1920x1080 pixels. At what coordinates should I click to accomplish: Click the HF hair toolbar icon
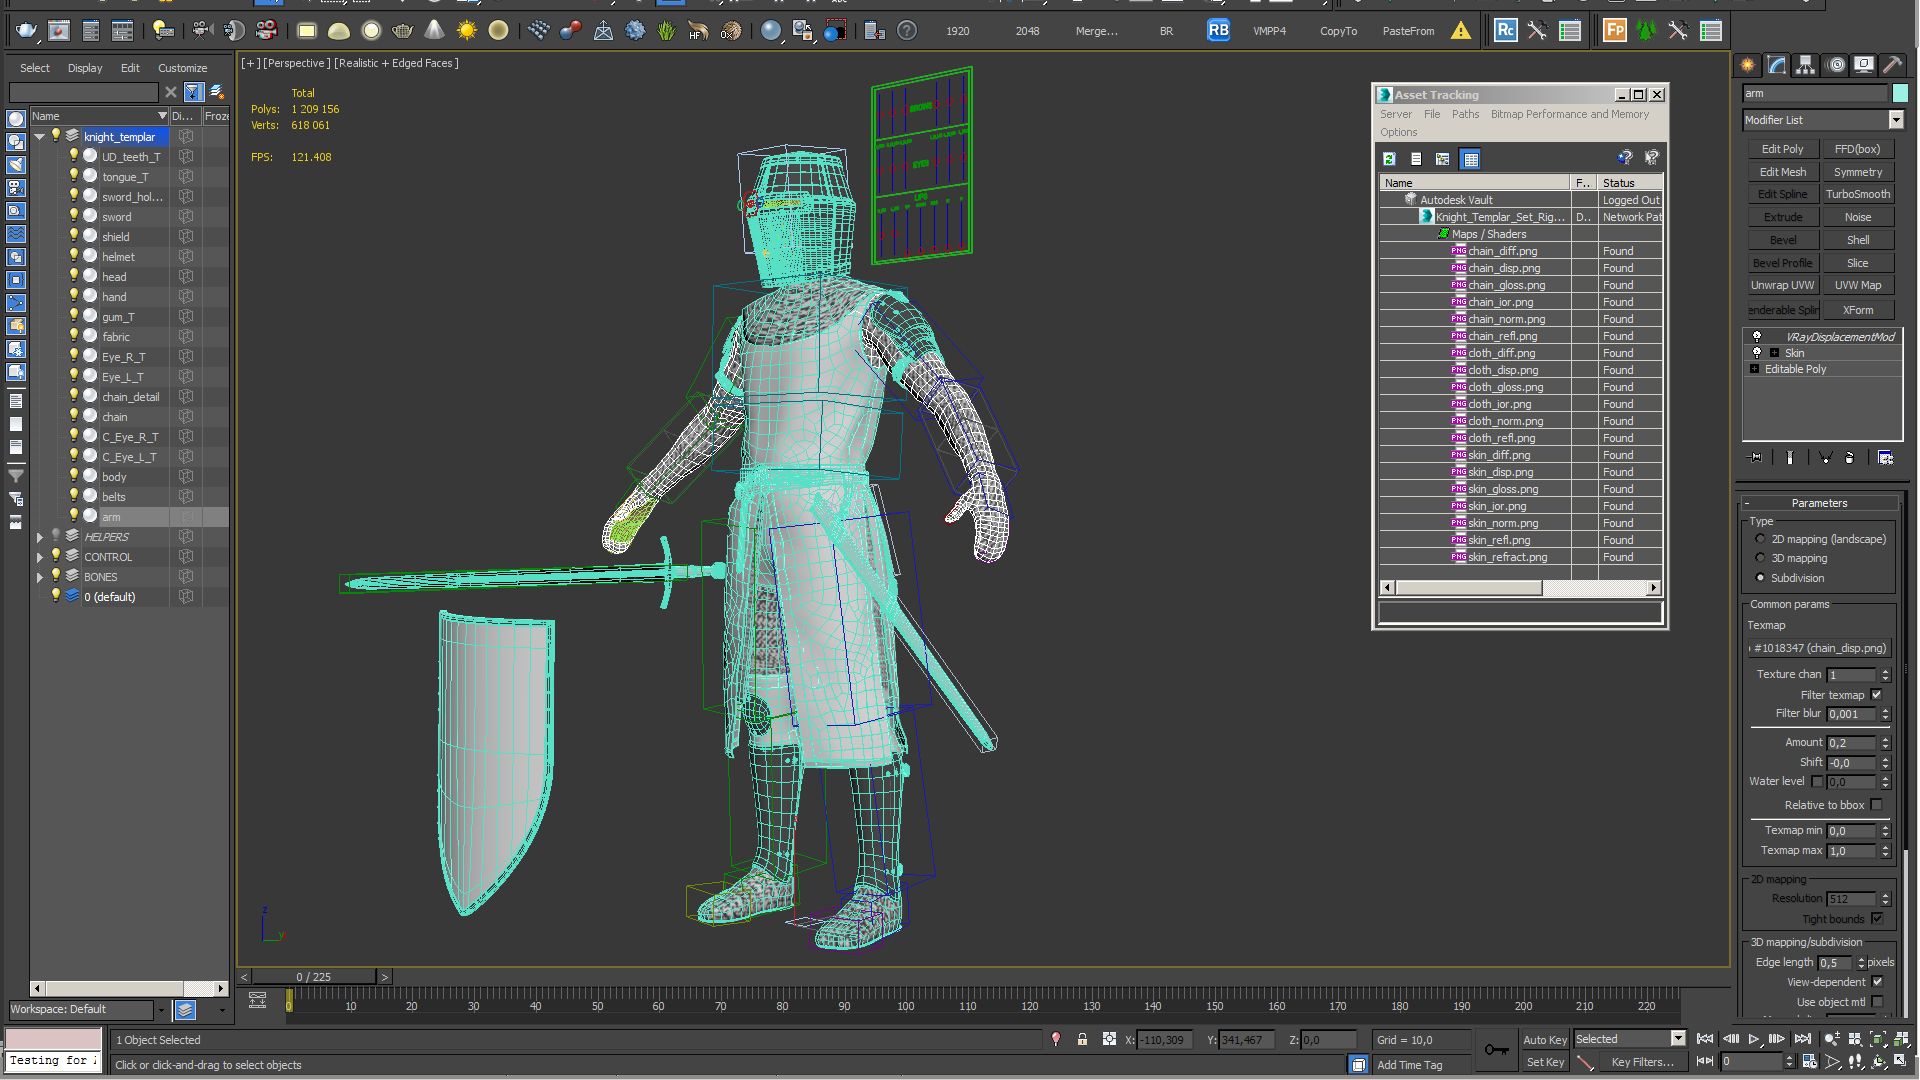click(x=698, y=31)
